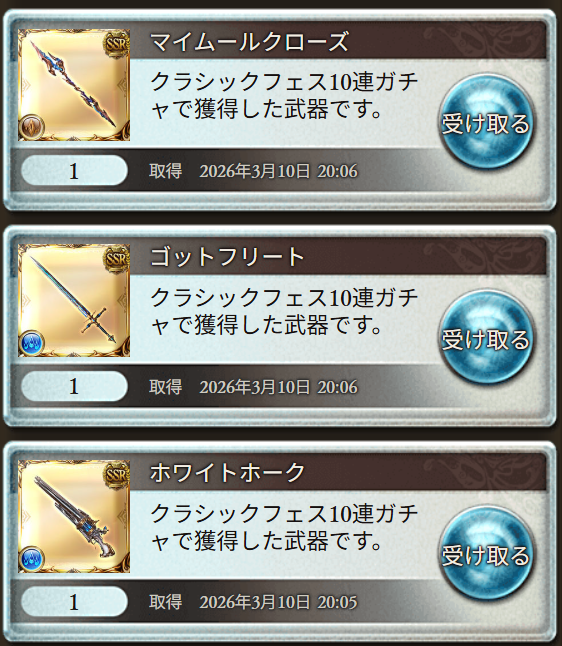The width and height of the screenshot is (562, 646).
Task: Click the quantity 1 field for ホワイトホーク
Action: tap(74, 602)
